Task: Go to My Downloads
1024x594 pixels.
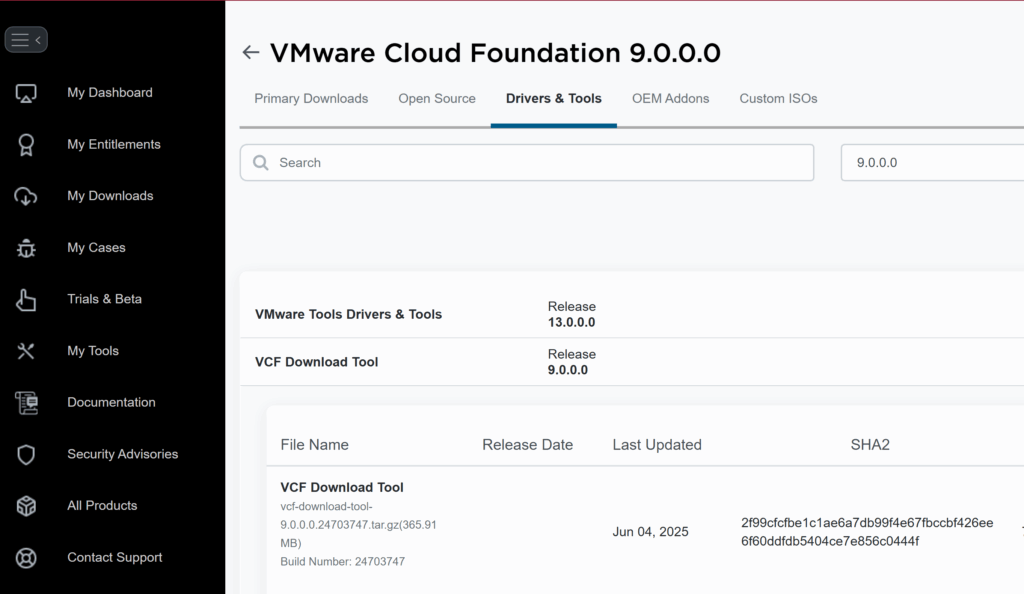Action: (110, 196)
